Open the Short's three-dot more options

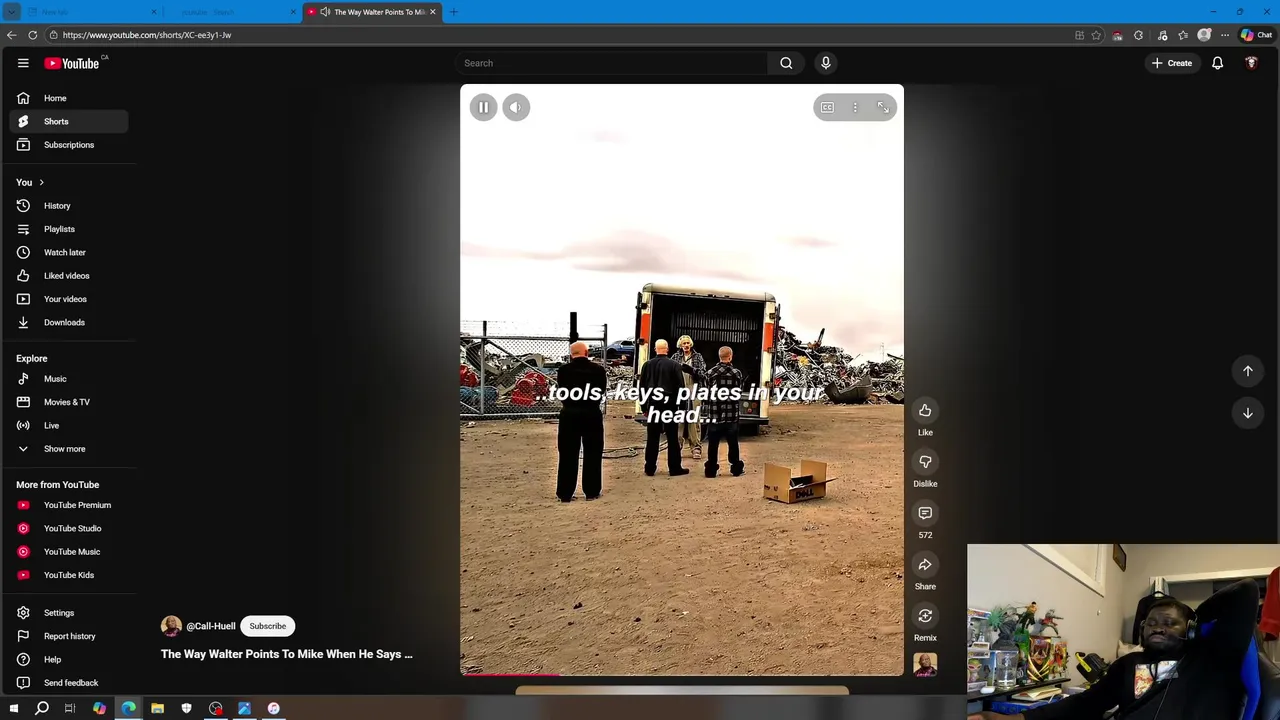(855, 107)
